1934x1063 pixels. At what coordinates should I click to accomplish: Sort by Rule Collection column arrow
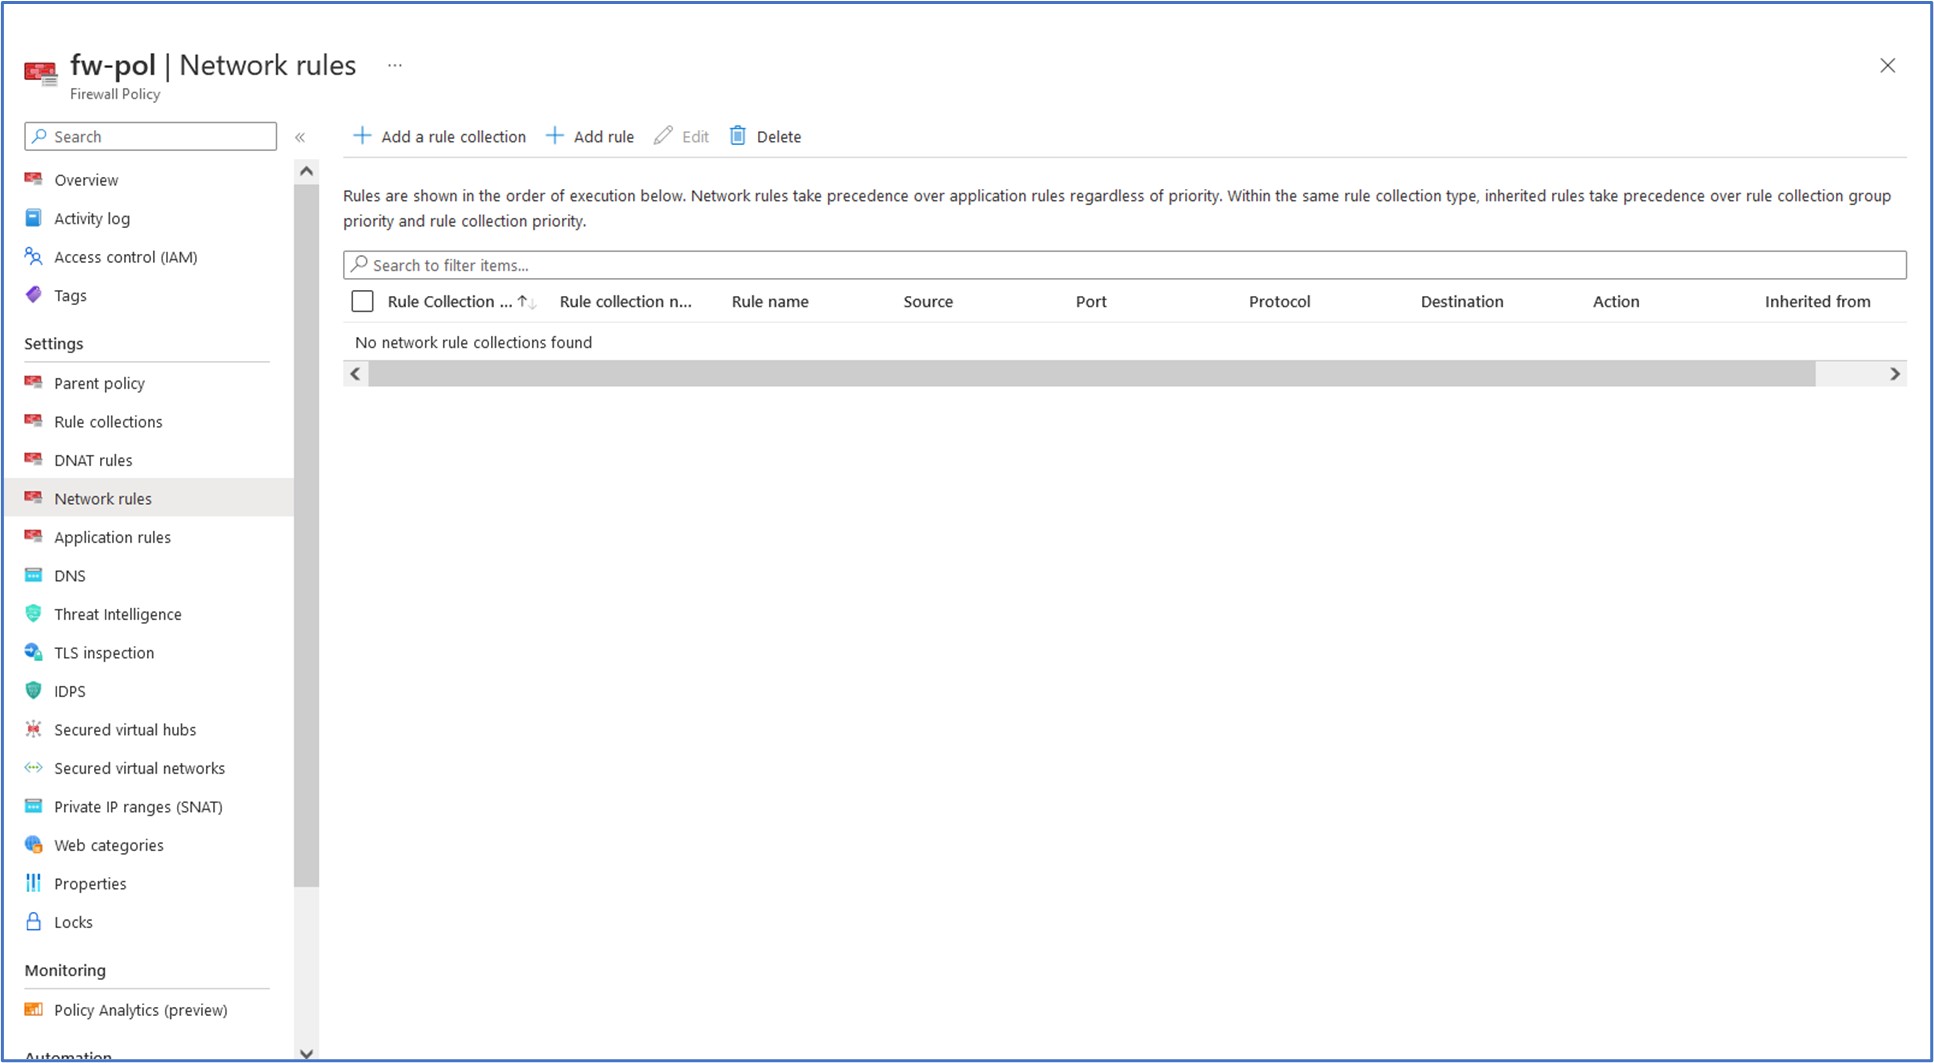tap(526, 302)
